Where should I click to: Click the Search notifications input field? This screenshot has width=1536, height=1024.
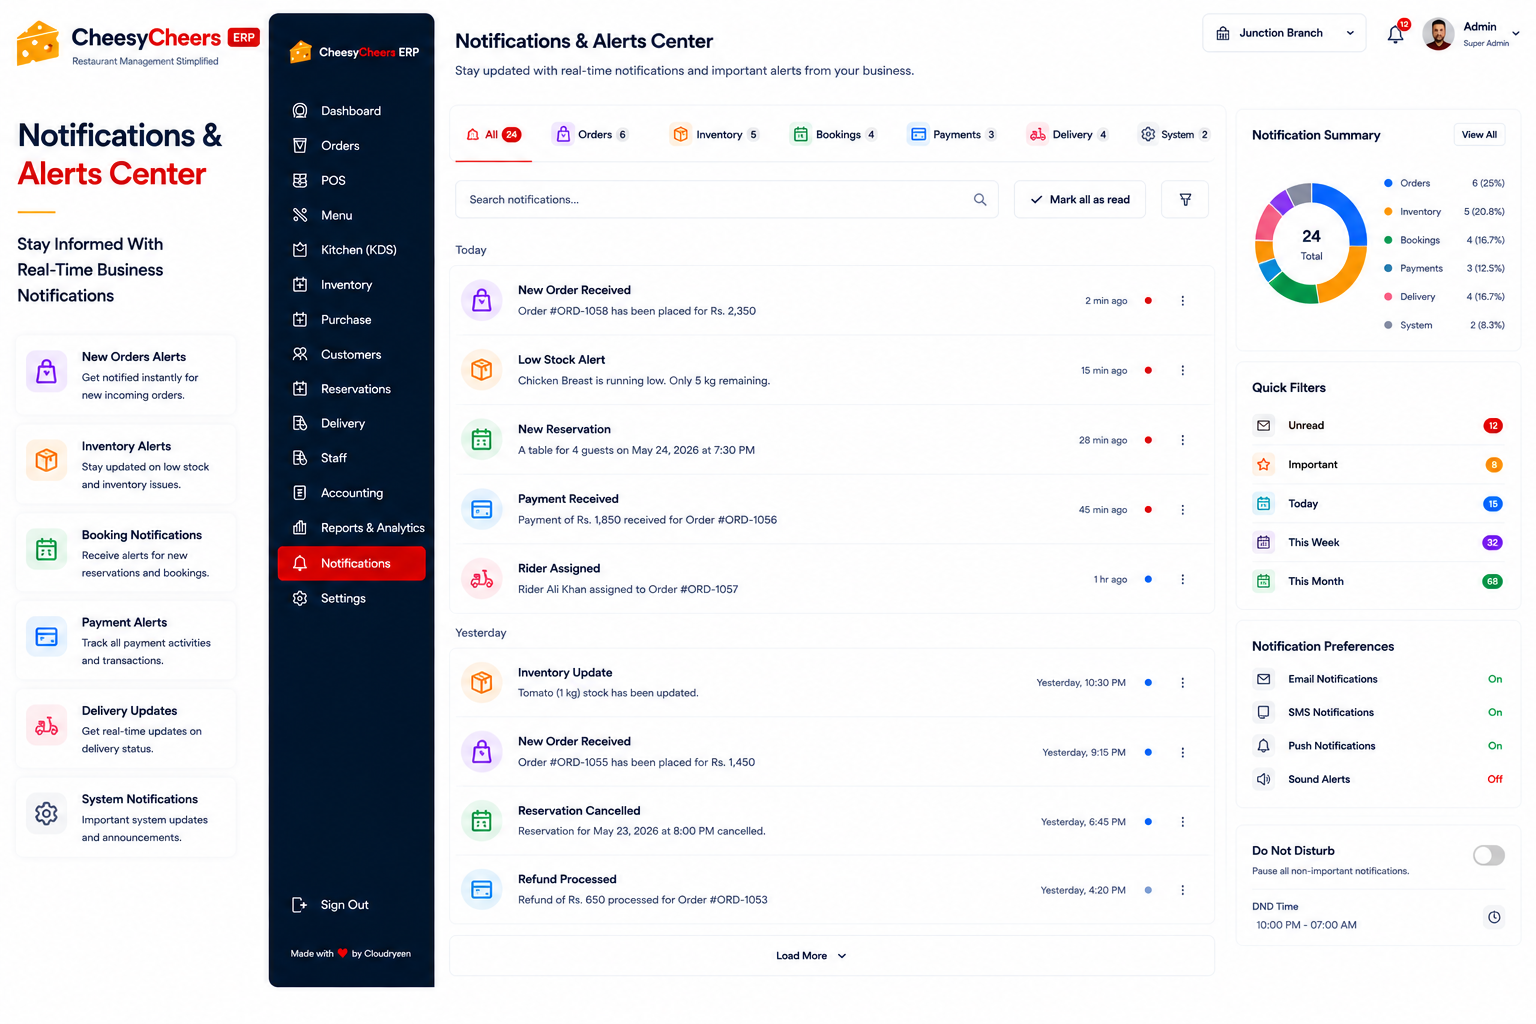coord(727,200)
